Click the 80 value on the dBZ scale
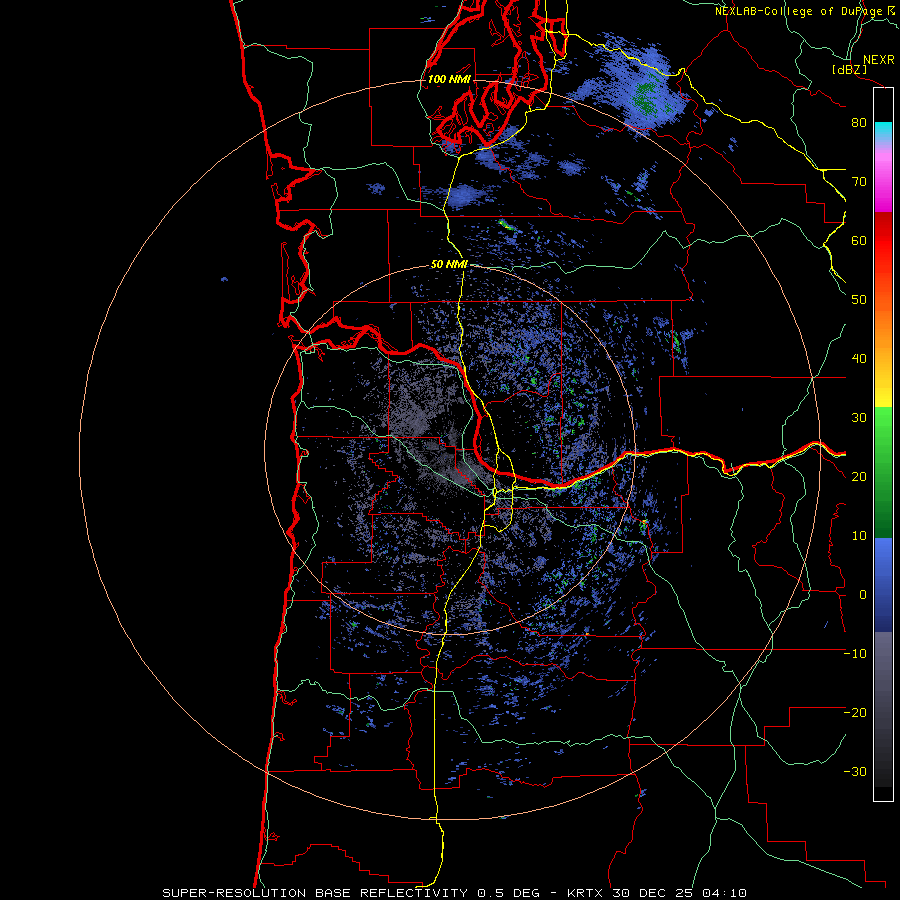 pos(859,122)
